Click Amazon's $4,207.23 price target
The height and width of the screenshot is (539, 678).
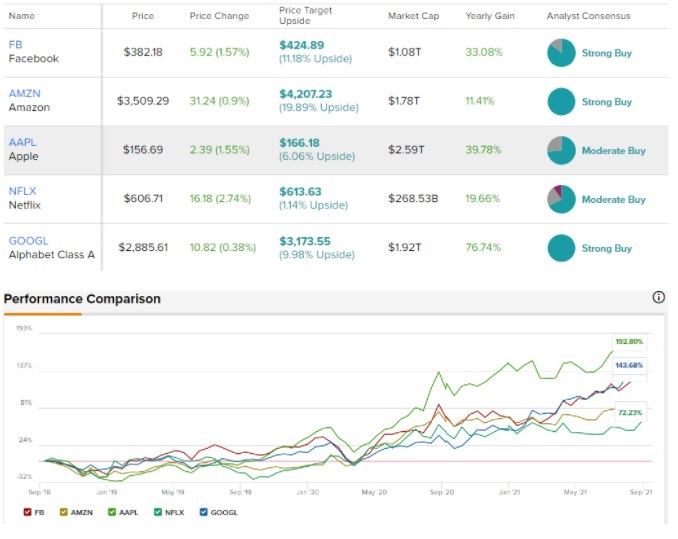(x=305, y=94)
